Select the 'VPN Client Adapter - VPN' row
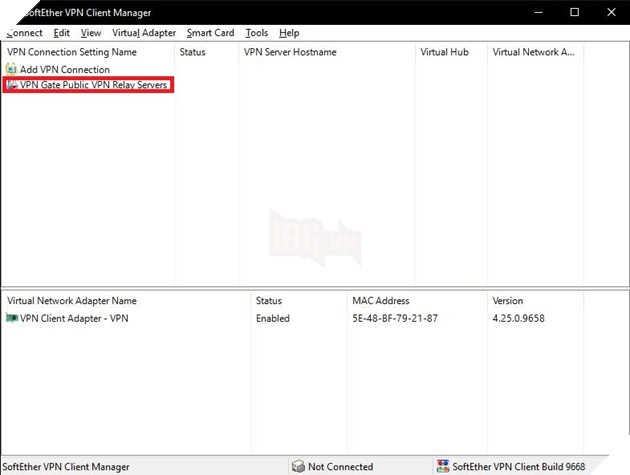The width and height of the screenshot is (630, 475). [x=292, y=318]
